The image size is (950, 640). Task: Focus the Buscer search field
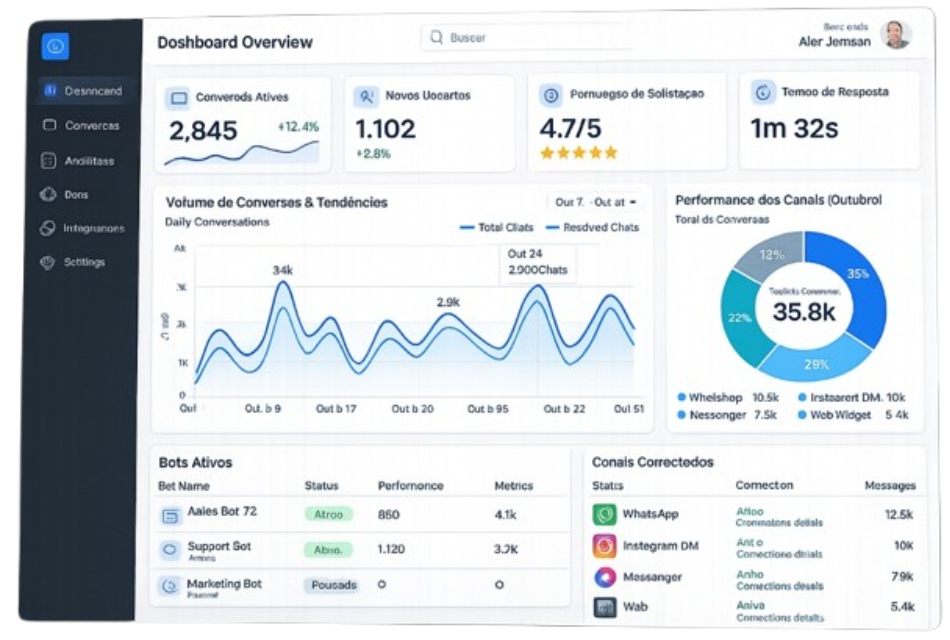click(527, 38)
